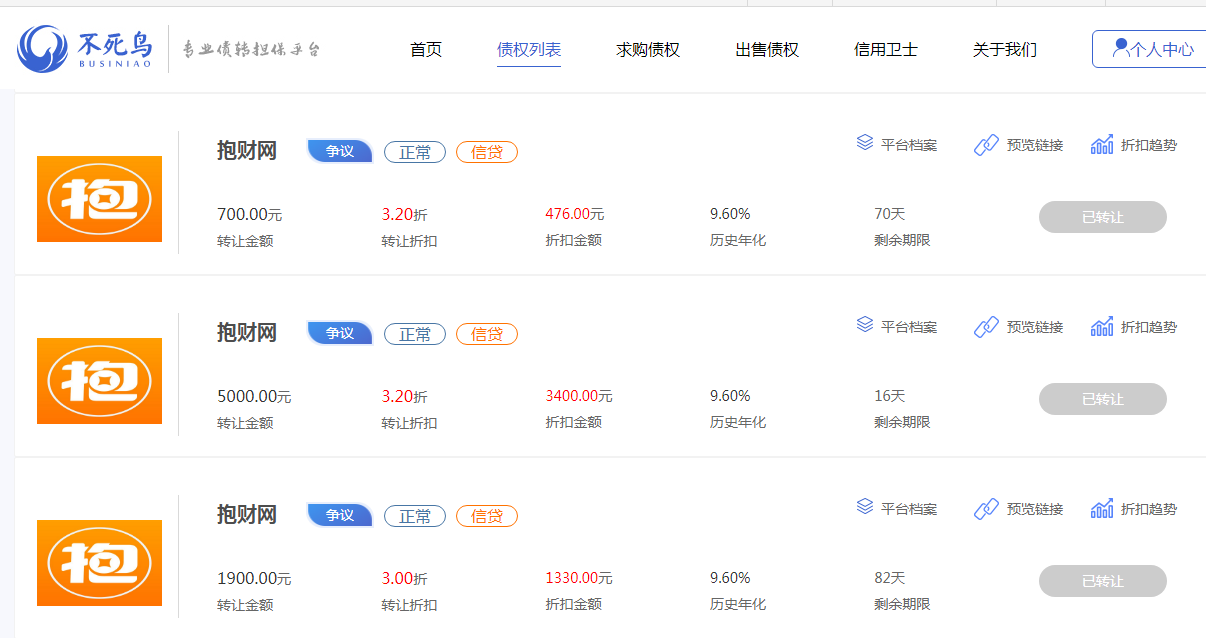Click the 3400.00元 discounted amount
This screenshot has height=638, width=1206.
click(579, 396)
